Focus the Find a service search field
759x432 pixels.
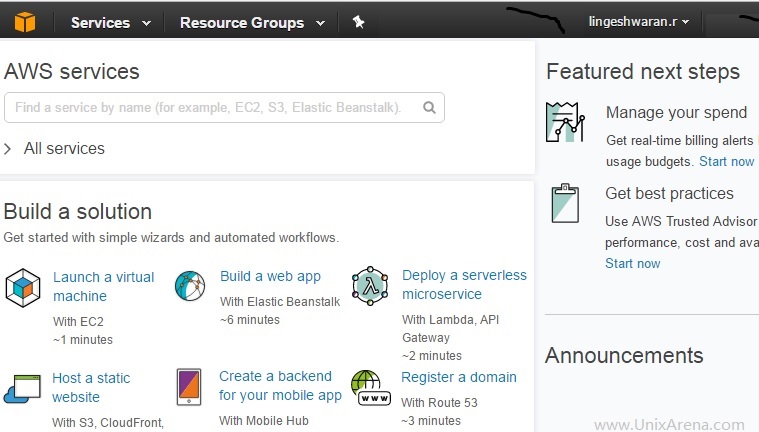(x=224, y=108)
